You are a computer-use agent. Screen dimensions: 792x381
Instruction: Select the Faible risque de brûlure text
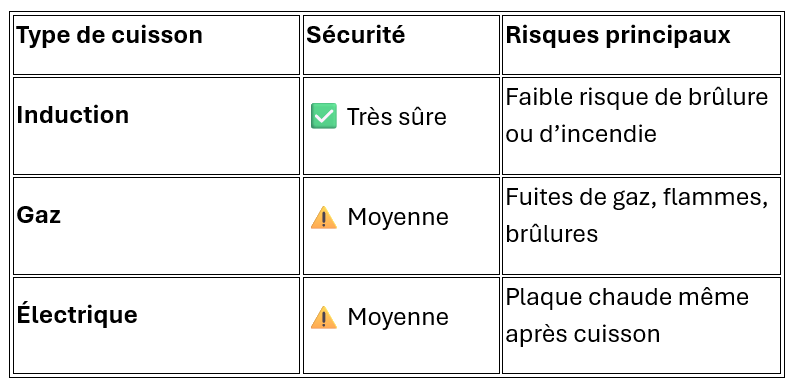[x=637, y=97]
